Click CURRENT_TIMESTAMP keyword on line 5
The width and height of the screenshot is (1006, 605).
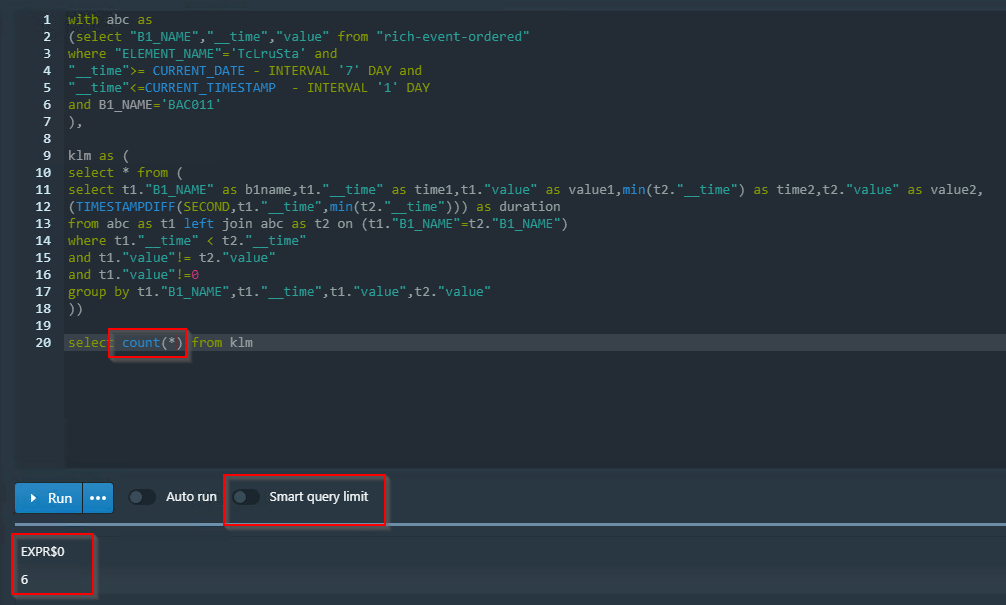tap(210, 88)
